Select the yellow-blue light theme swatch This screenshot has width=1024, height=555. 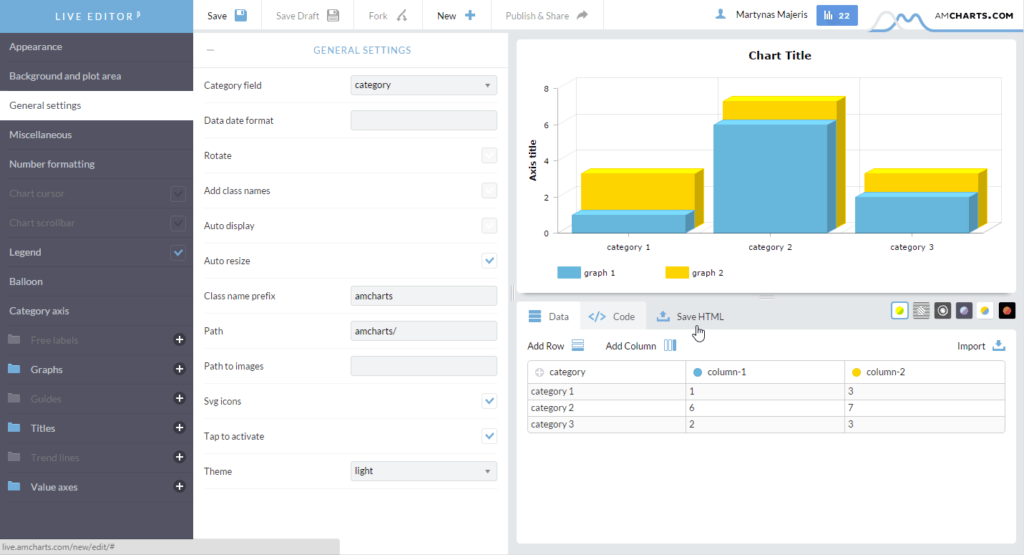pos(985,311)
